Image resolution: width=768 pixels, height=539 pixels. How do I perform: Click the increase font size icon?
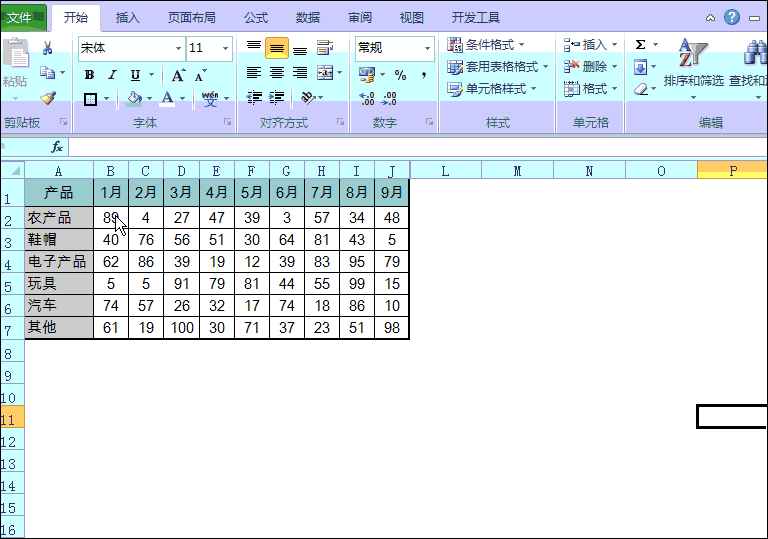178,75
